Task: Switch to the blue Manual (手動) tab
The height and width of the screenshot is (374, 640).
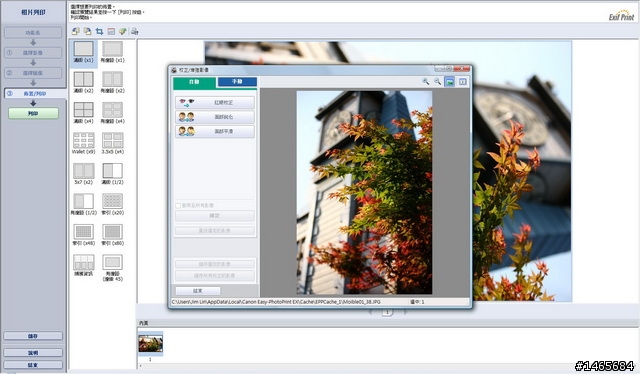Action: (x=237, y=82)
